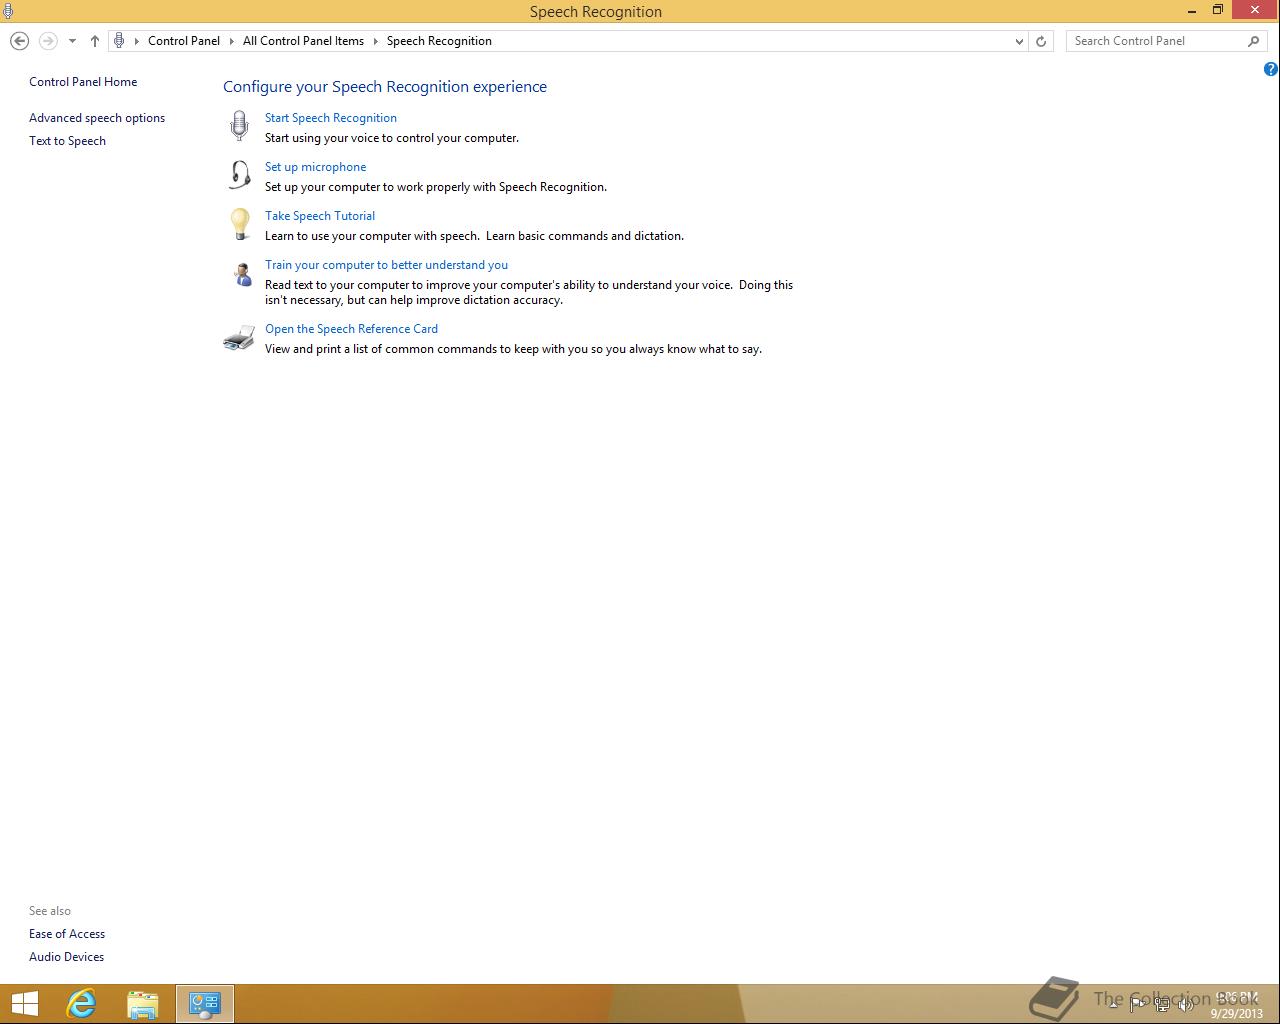Open Advanced speech options in sidebar
The image size is (1280, 1024).
tap(97, 118)
